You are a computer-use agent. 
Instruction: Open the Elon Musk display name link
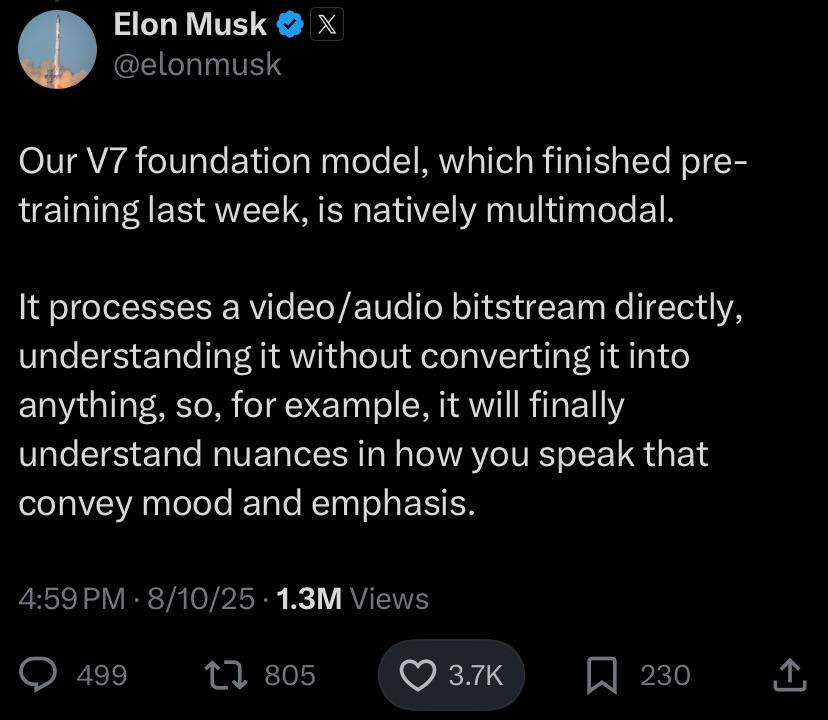pyautogui.click(x=190, y=24)
